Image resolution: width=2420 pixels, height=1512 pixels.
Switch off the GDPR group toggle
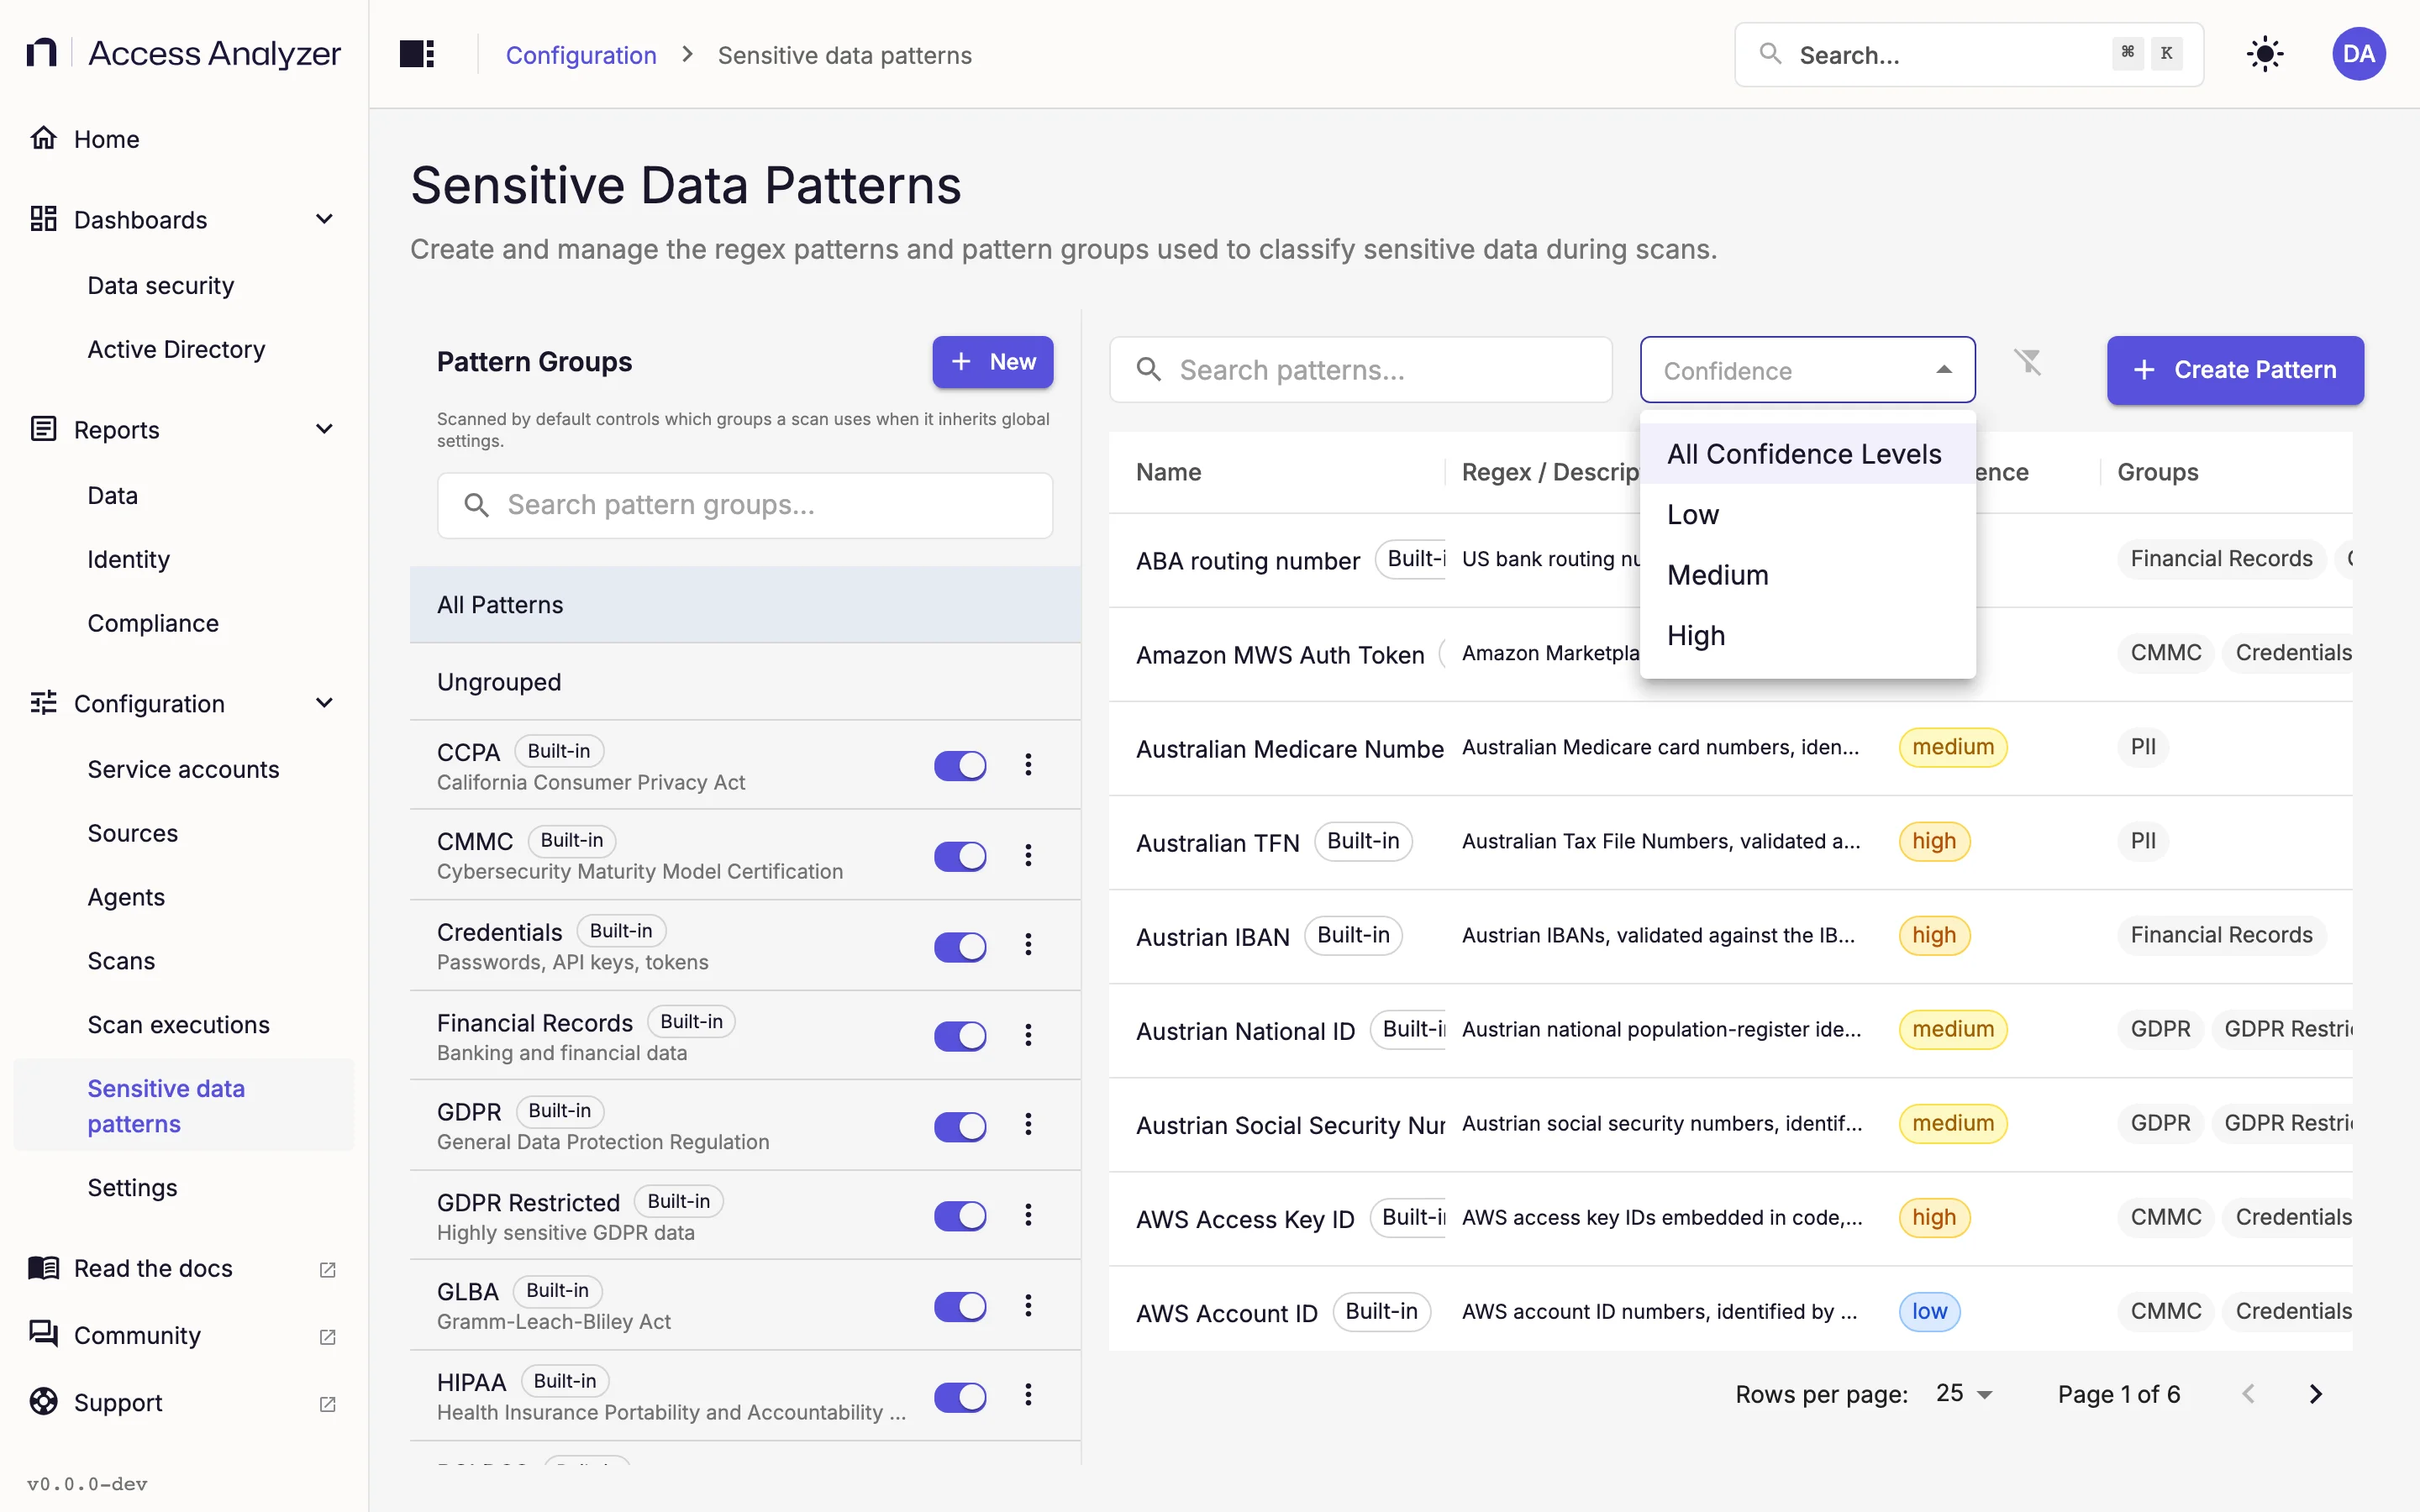coord(960,1126)
